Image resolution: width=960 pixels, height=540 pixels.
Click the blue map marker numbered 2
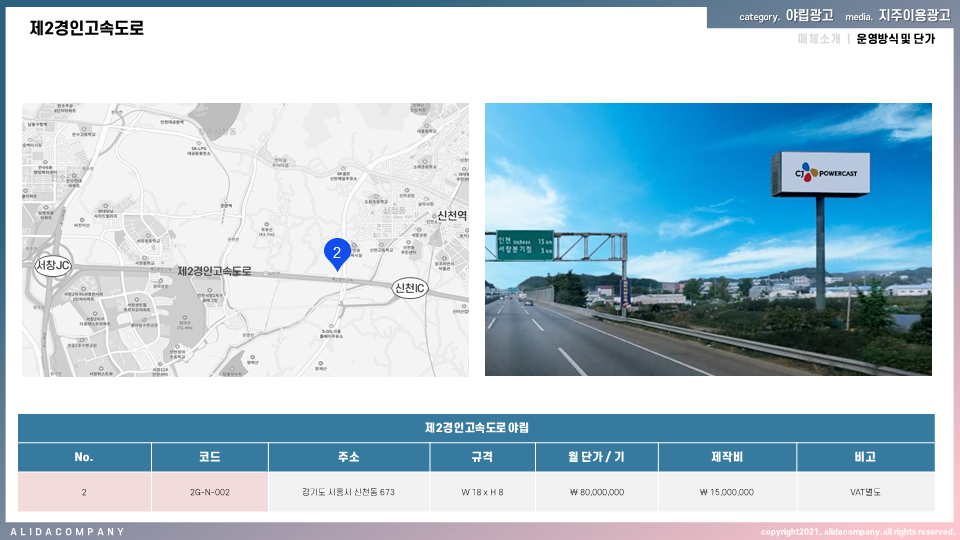click(x=337, y=253)
